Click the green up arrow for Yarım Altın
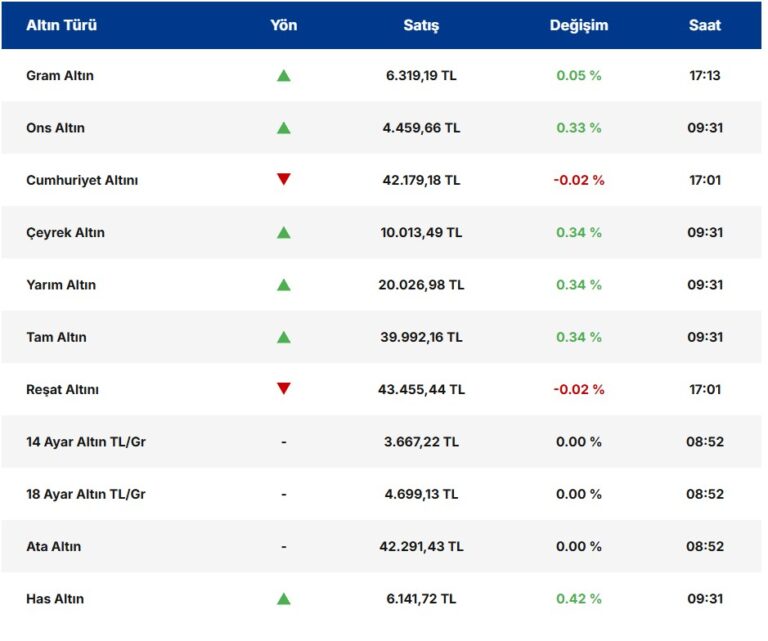The image size is (768, 641). tap(284, 285)
